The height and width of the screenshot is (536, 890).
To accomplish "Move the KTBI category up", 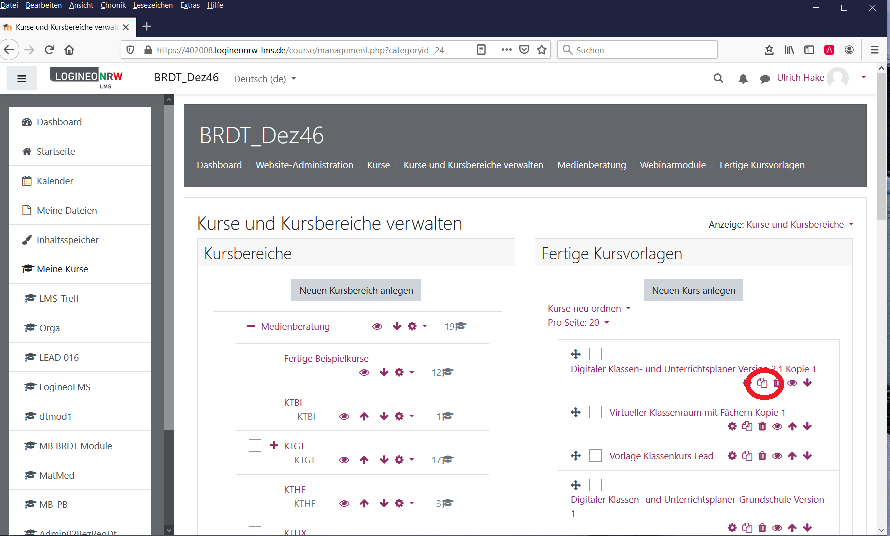I will (x=364, y=416).
